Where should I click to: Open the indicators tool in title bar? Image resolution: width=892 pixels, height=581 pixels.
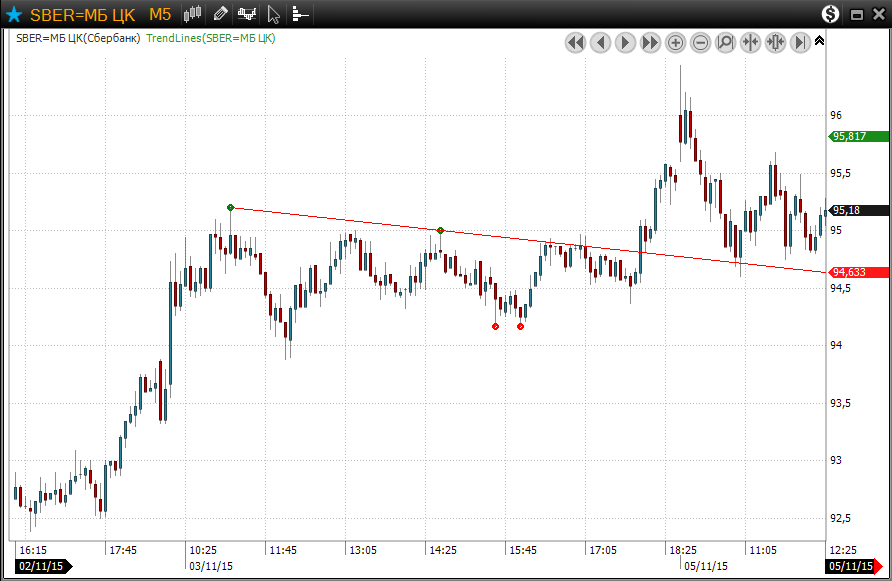coord(246,14)
